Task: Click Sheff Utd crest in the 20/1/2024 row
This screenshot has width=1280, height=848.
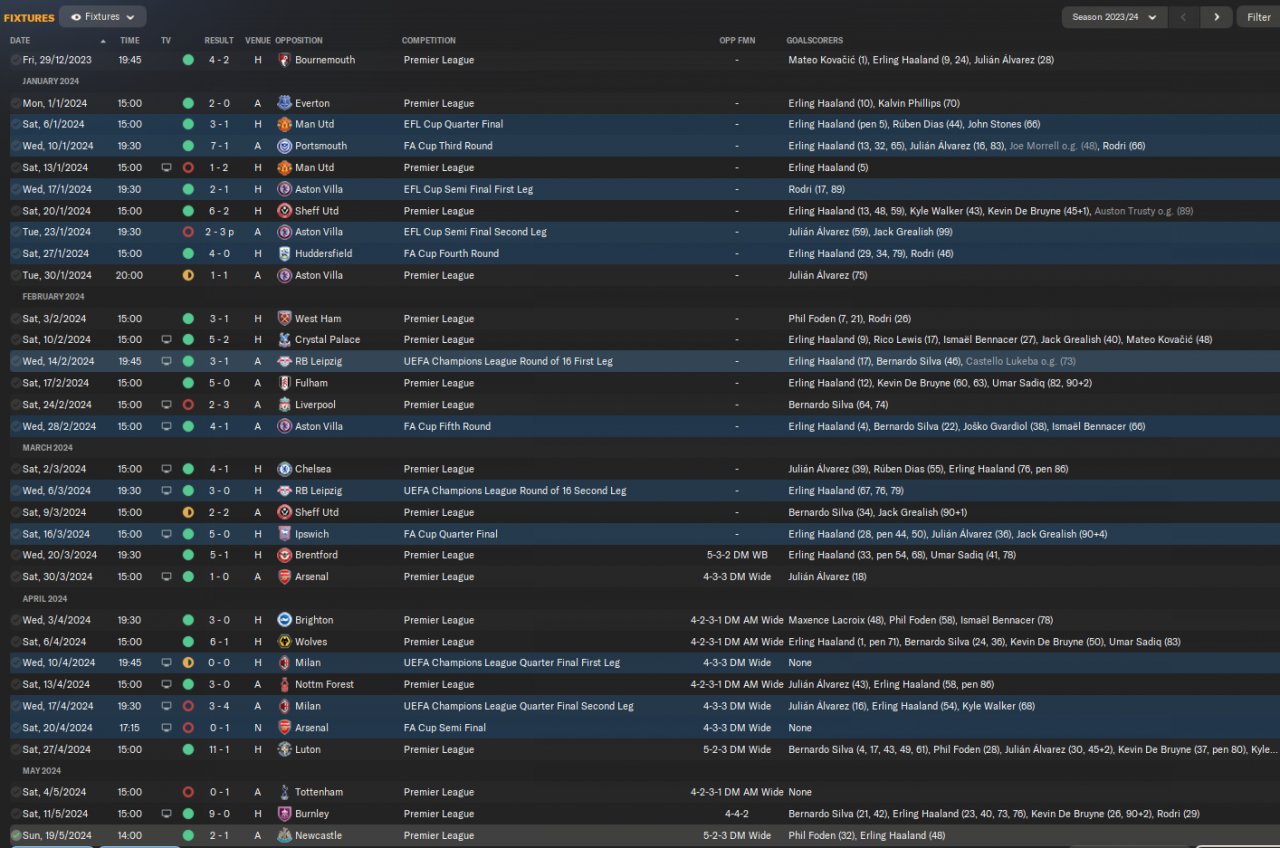Action: pyautogui.click(x=284, y=211)
